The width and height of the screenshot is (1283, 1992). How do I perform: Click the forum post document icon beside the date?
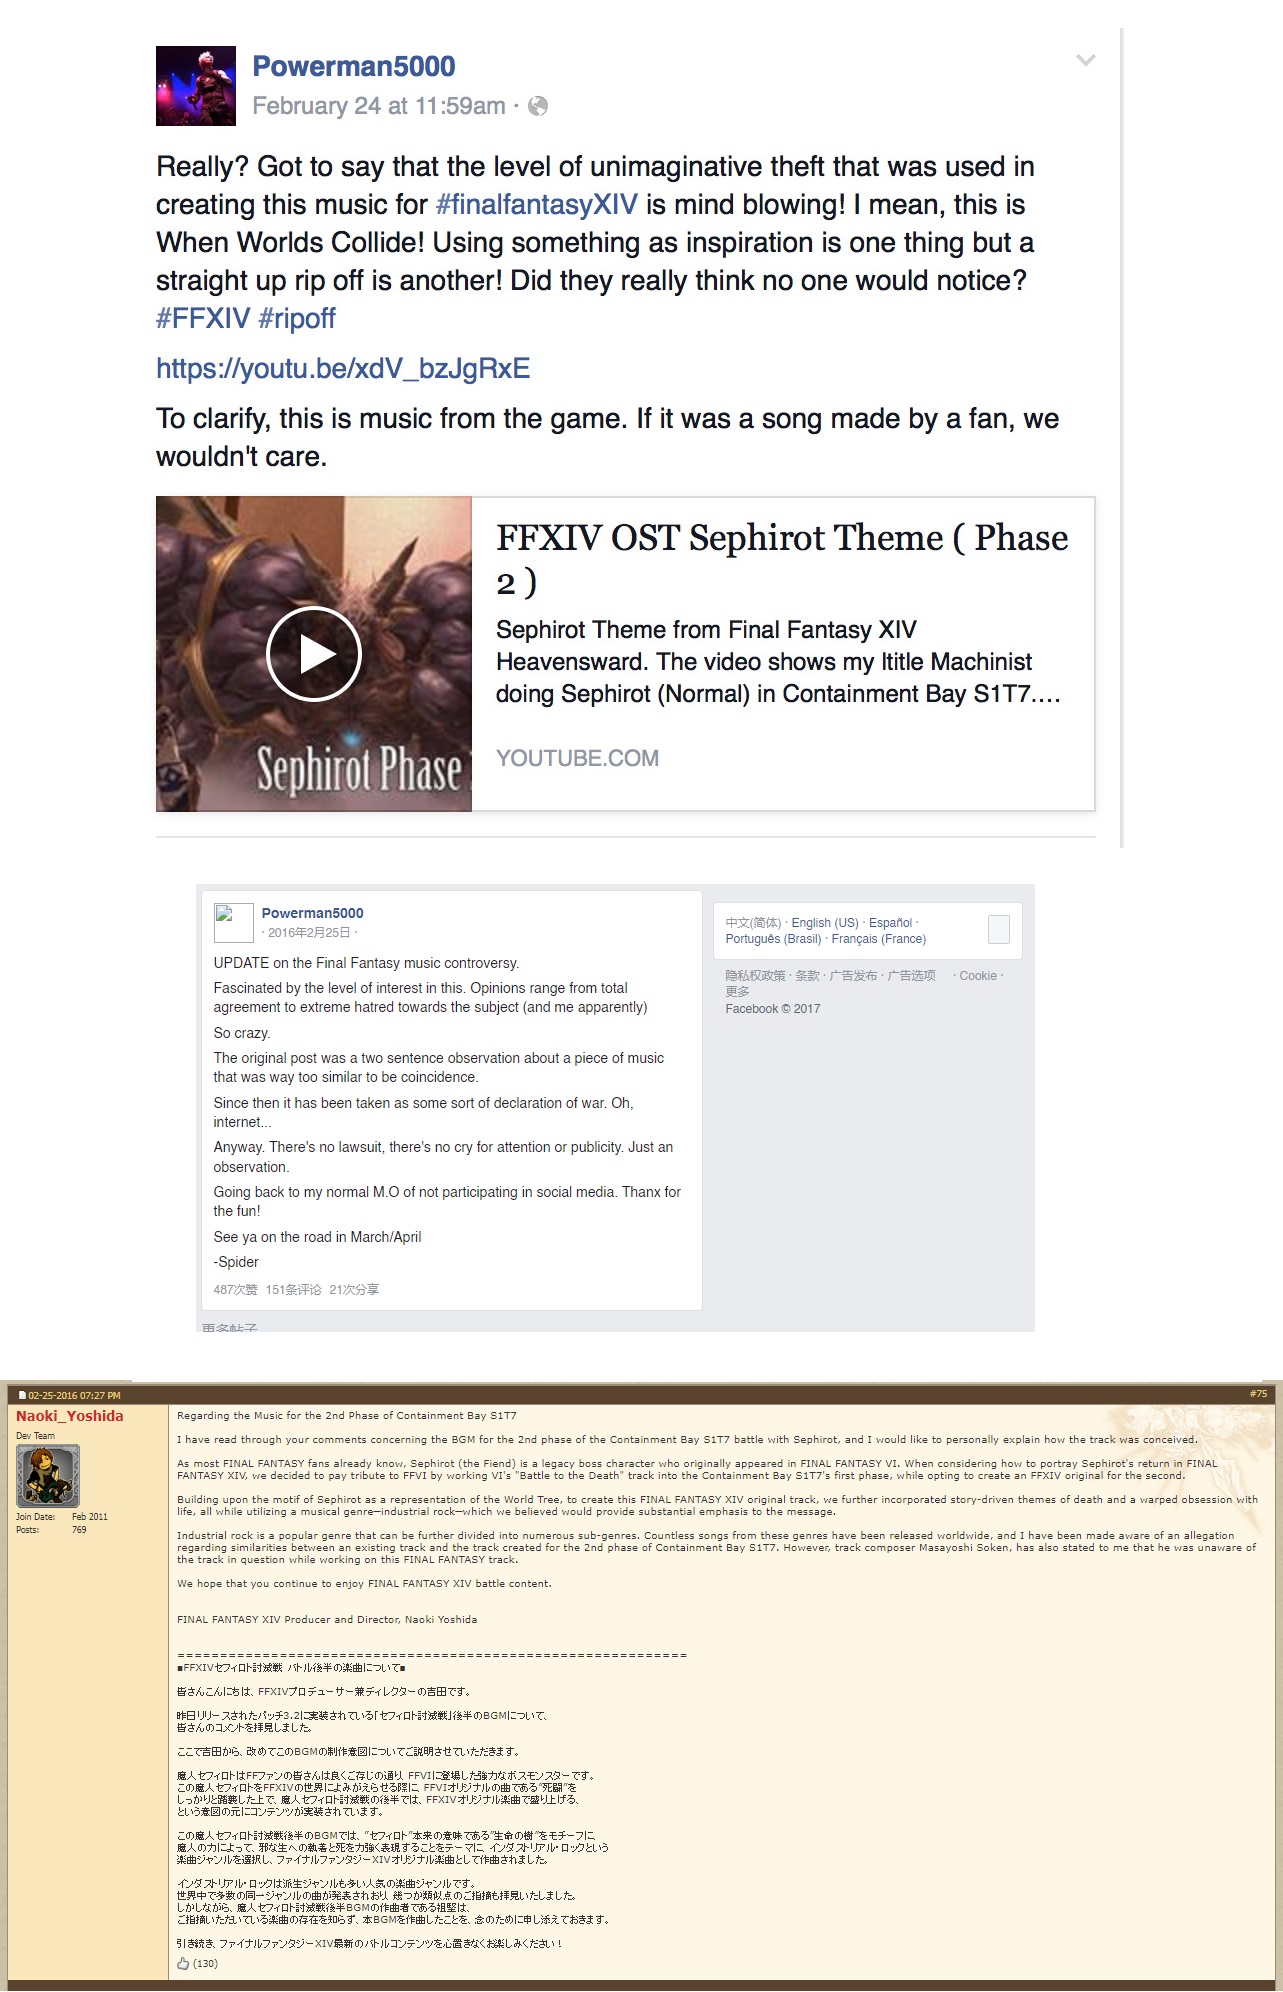click(22, 1395)
